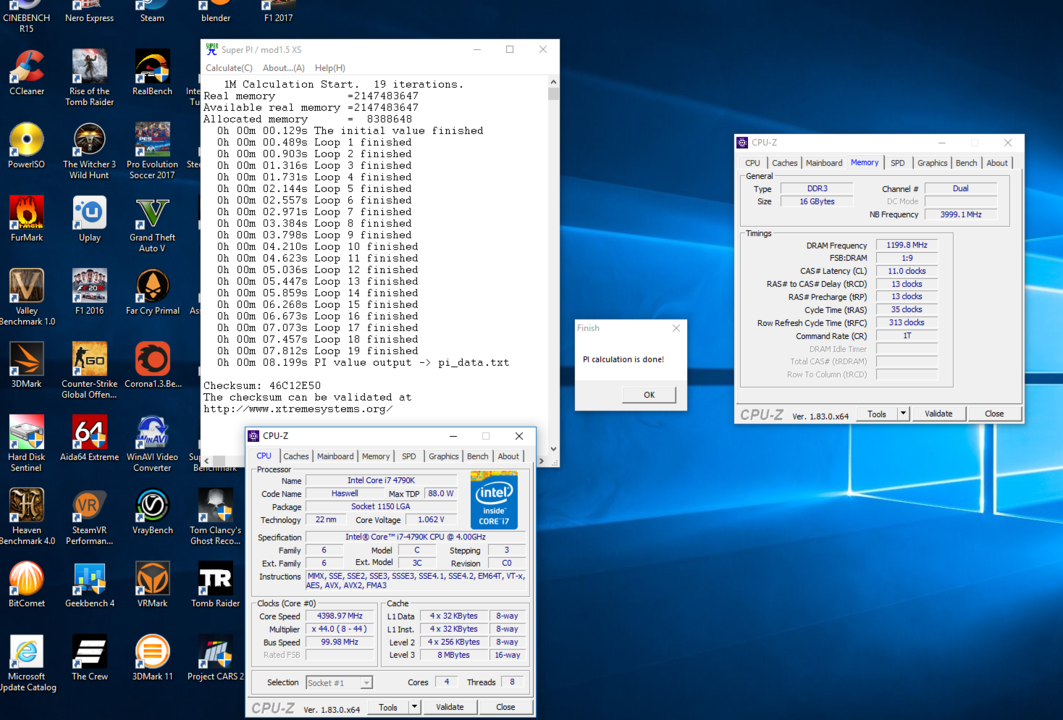Expand the Socket #1 selection dropdown
The image size is (1063, 720).
(366, 683)
